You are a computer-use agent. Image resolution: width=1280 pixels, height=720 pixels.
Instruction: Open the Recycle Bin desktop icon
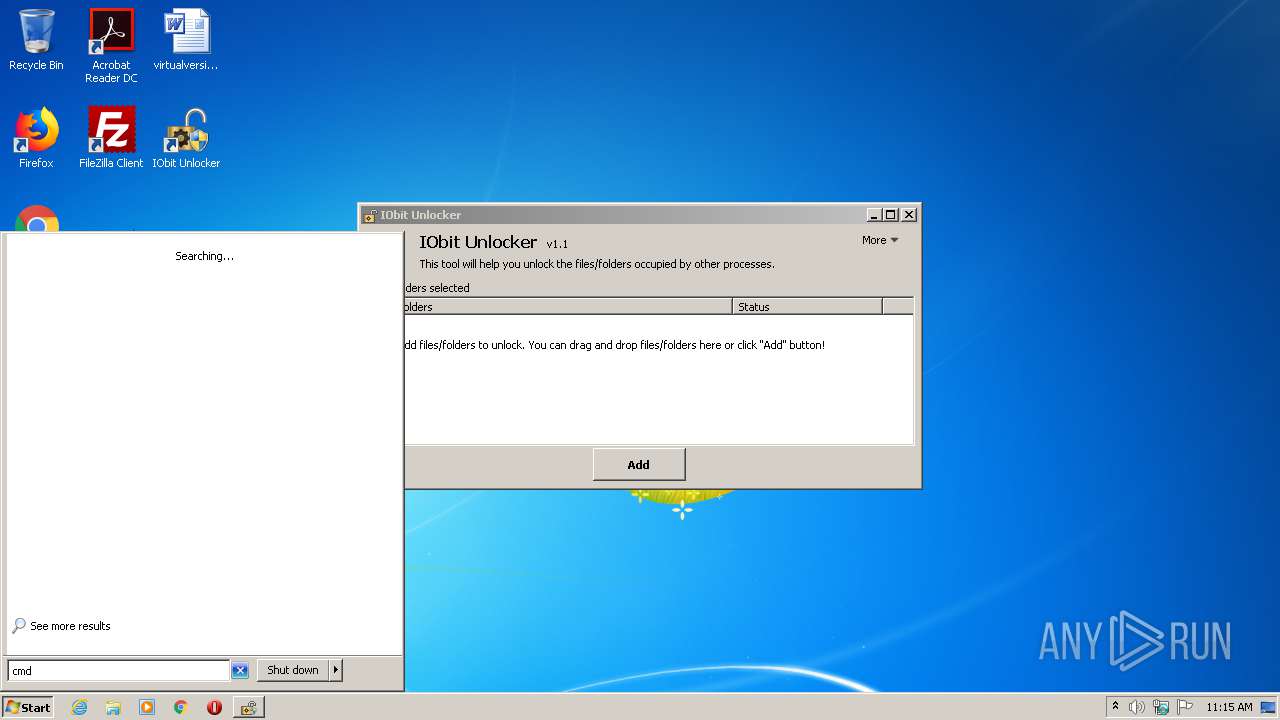[36, 40]
